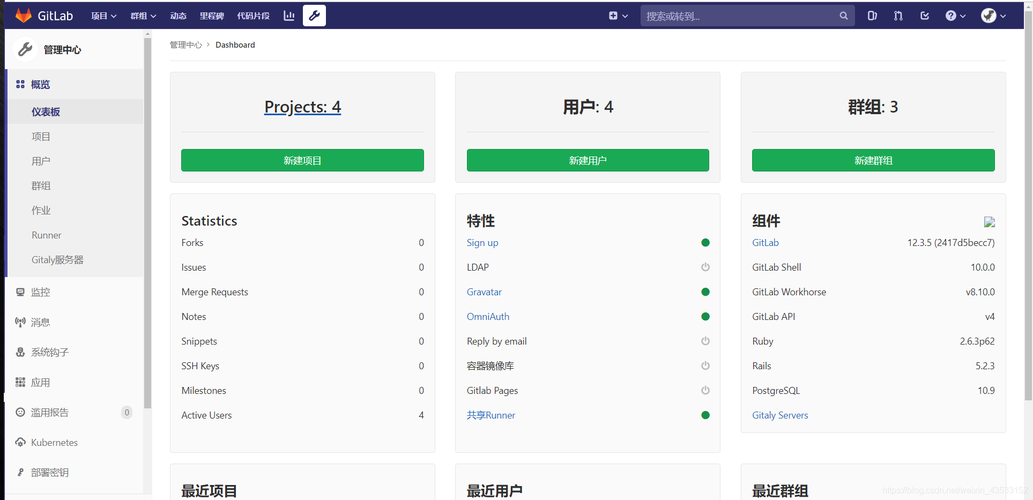The width and height of the screenshot is (1033, 500).
Task: Click the 容器镜像库 power-off status icon
Action: tap(706, 366)
